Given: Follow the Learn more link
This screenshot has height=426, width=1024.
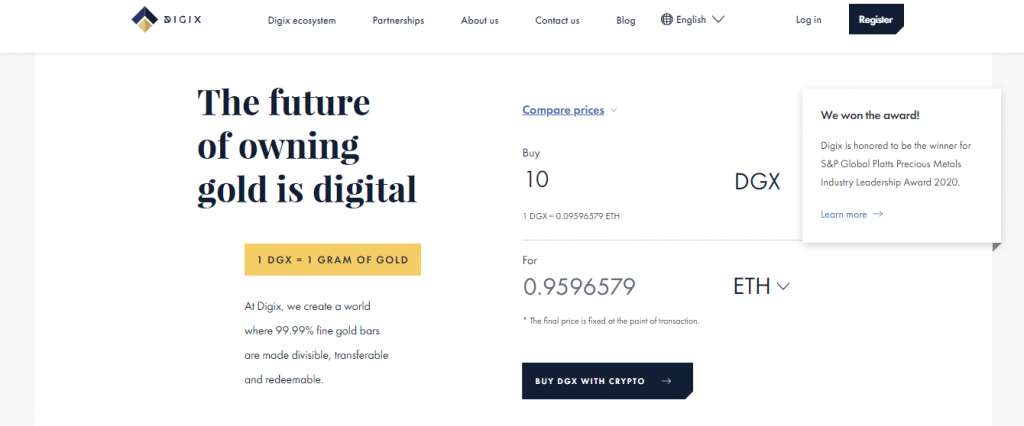Looking at the screenshot, I should (x=843, y=214).
